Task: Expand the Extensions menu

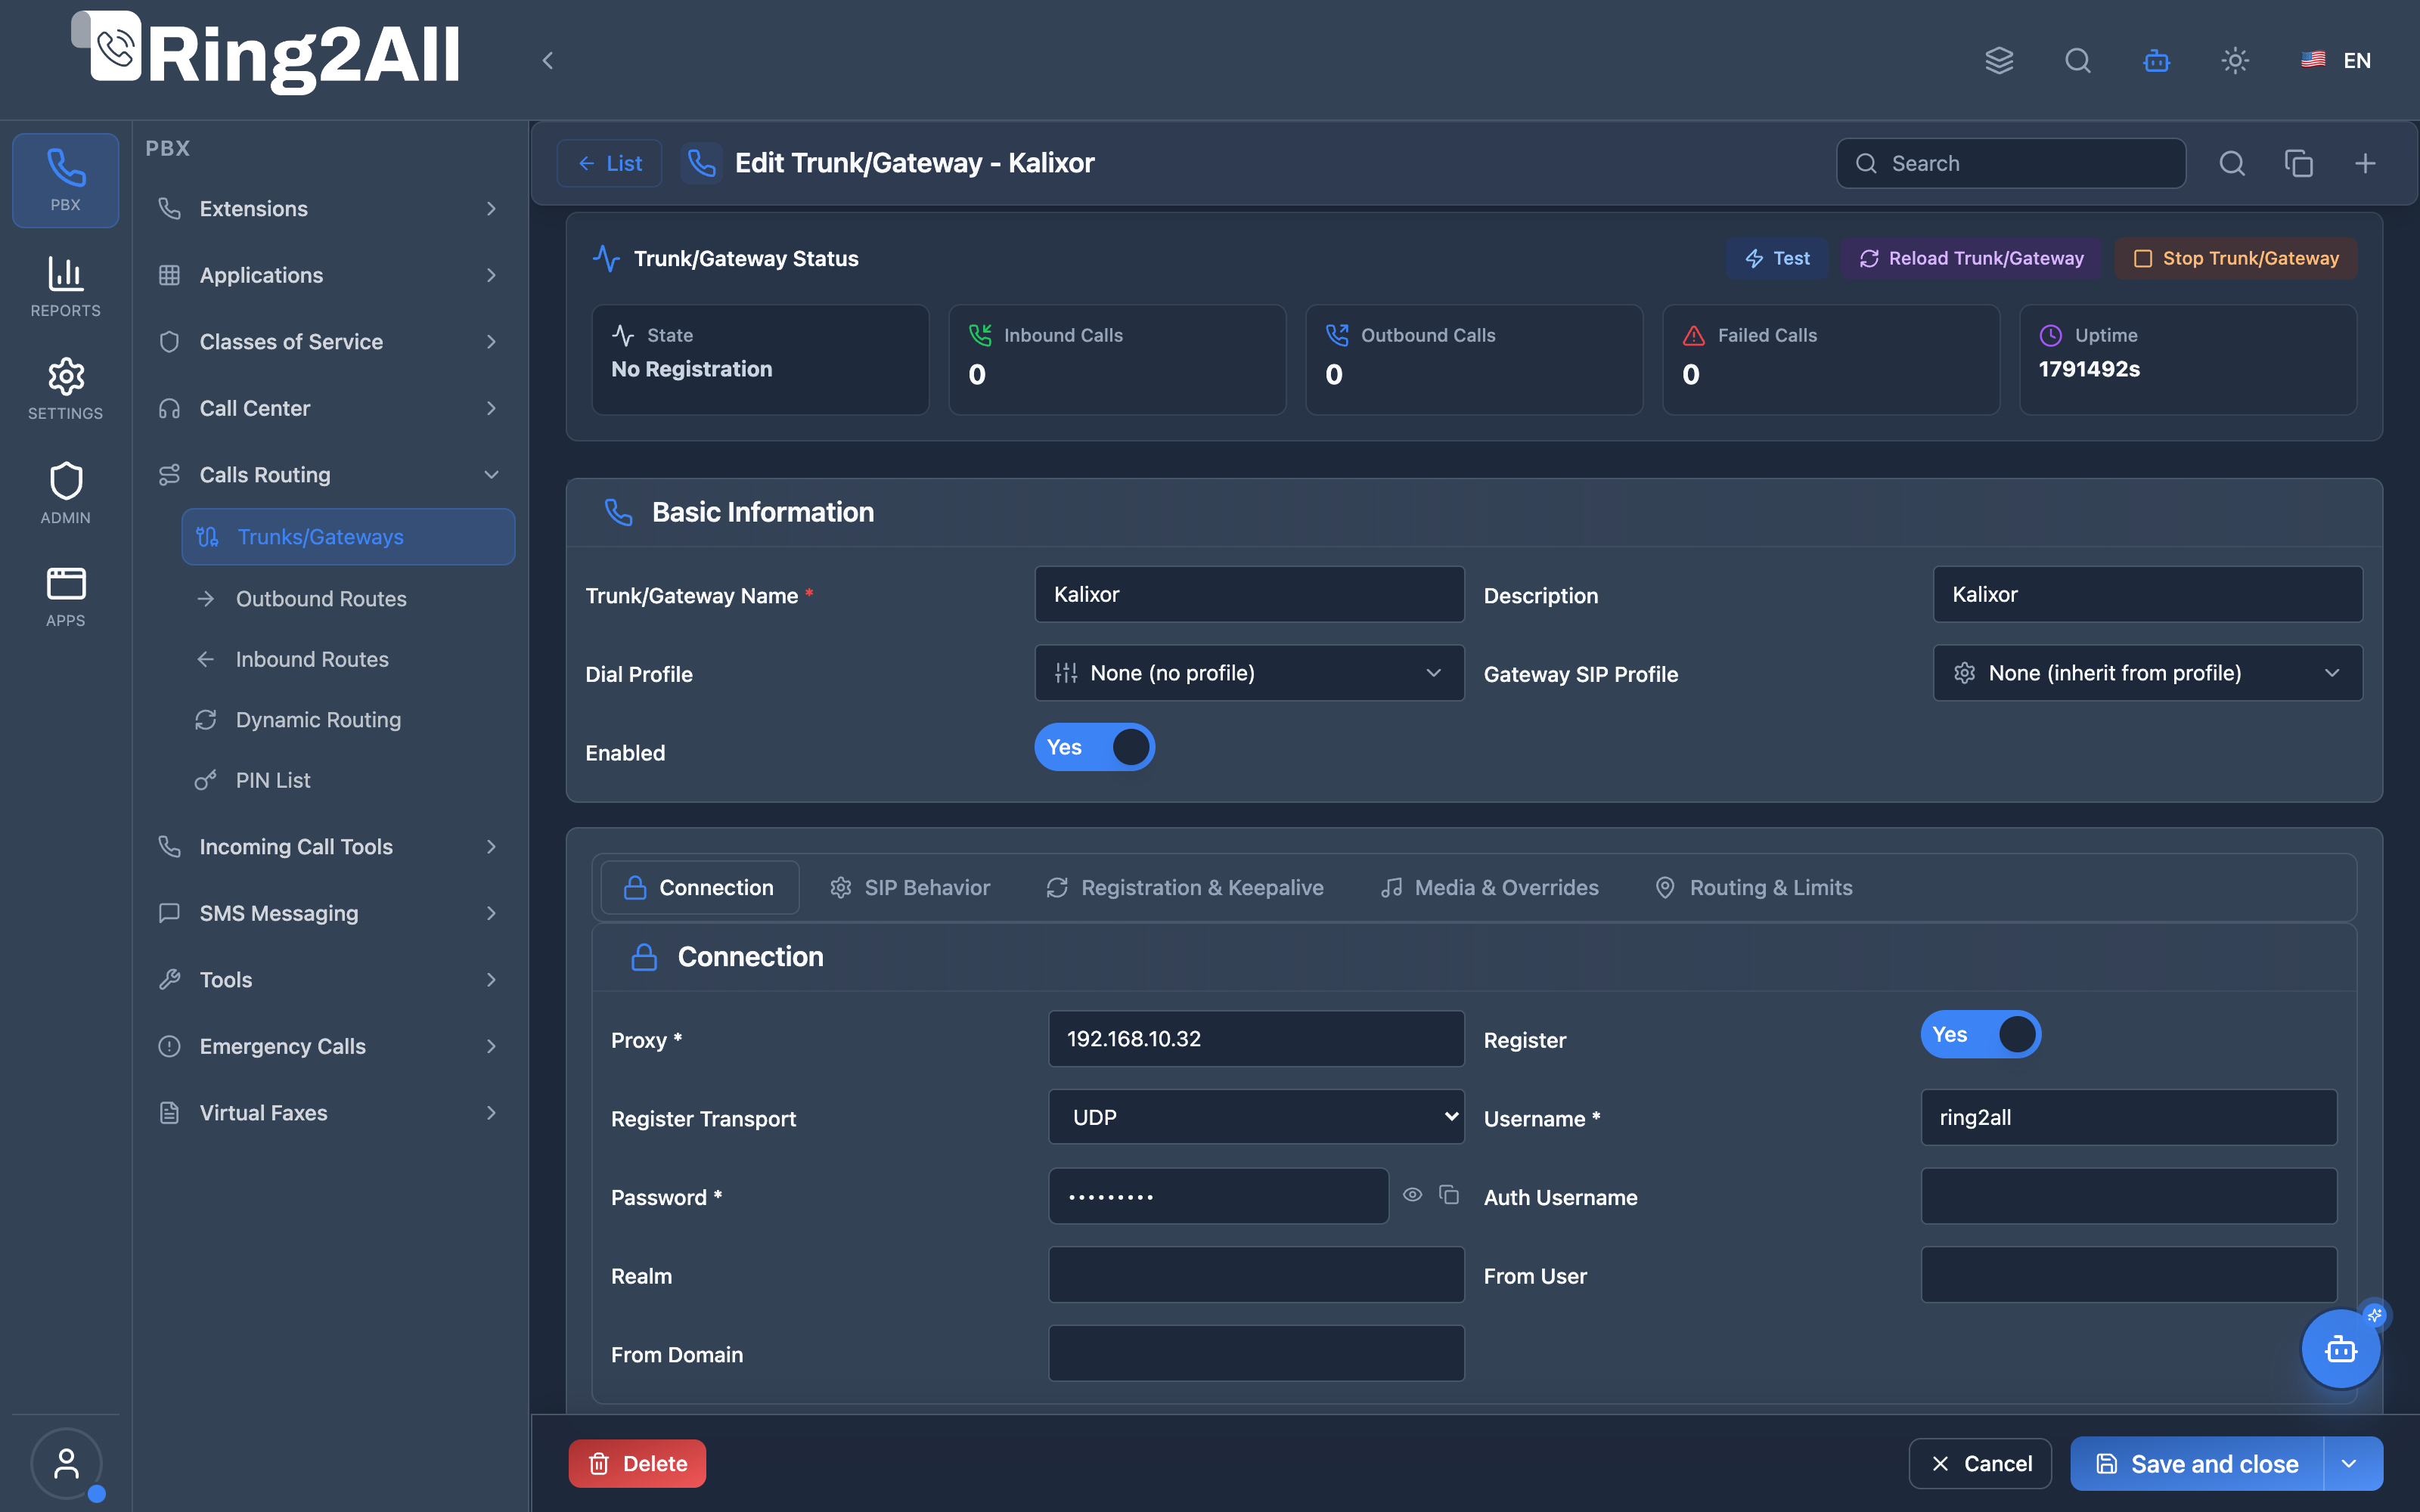Action: (x=329, y=209)
